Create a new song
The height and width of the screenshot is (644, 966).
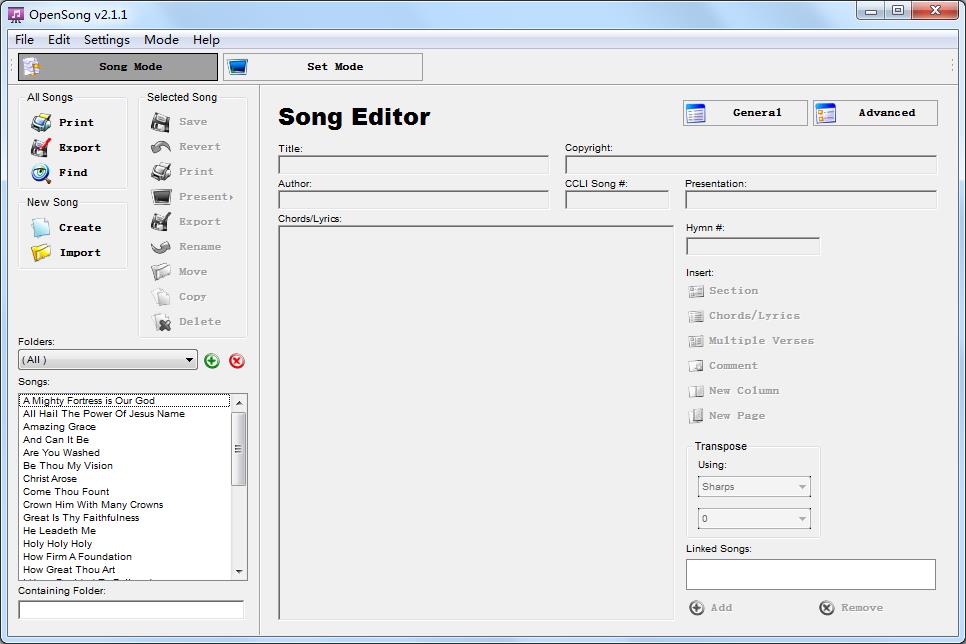[x=64, y=227]
